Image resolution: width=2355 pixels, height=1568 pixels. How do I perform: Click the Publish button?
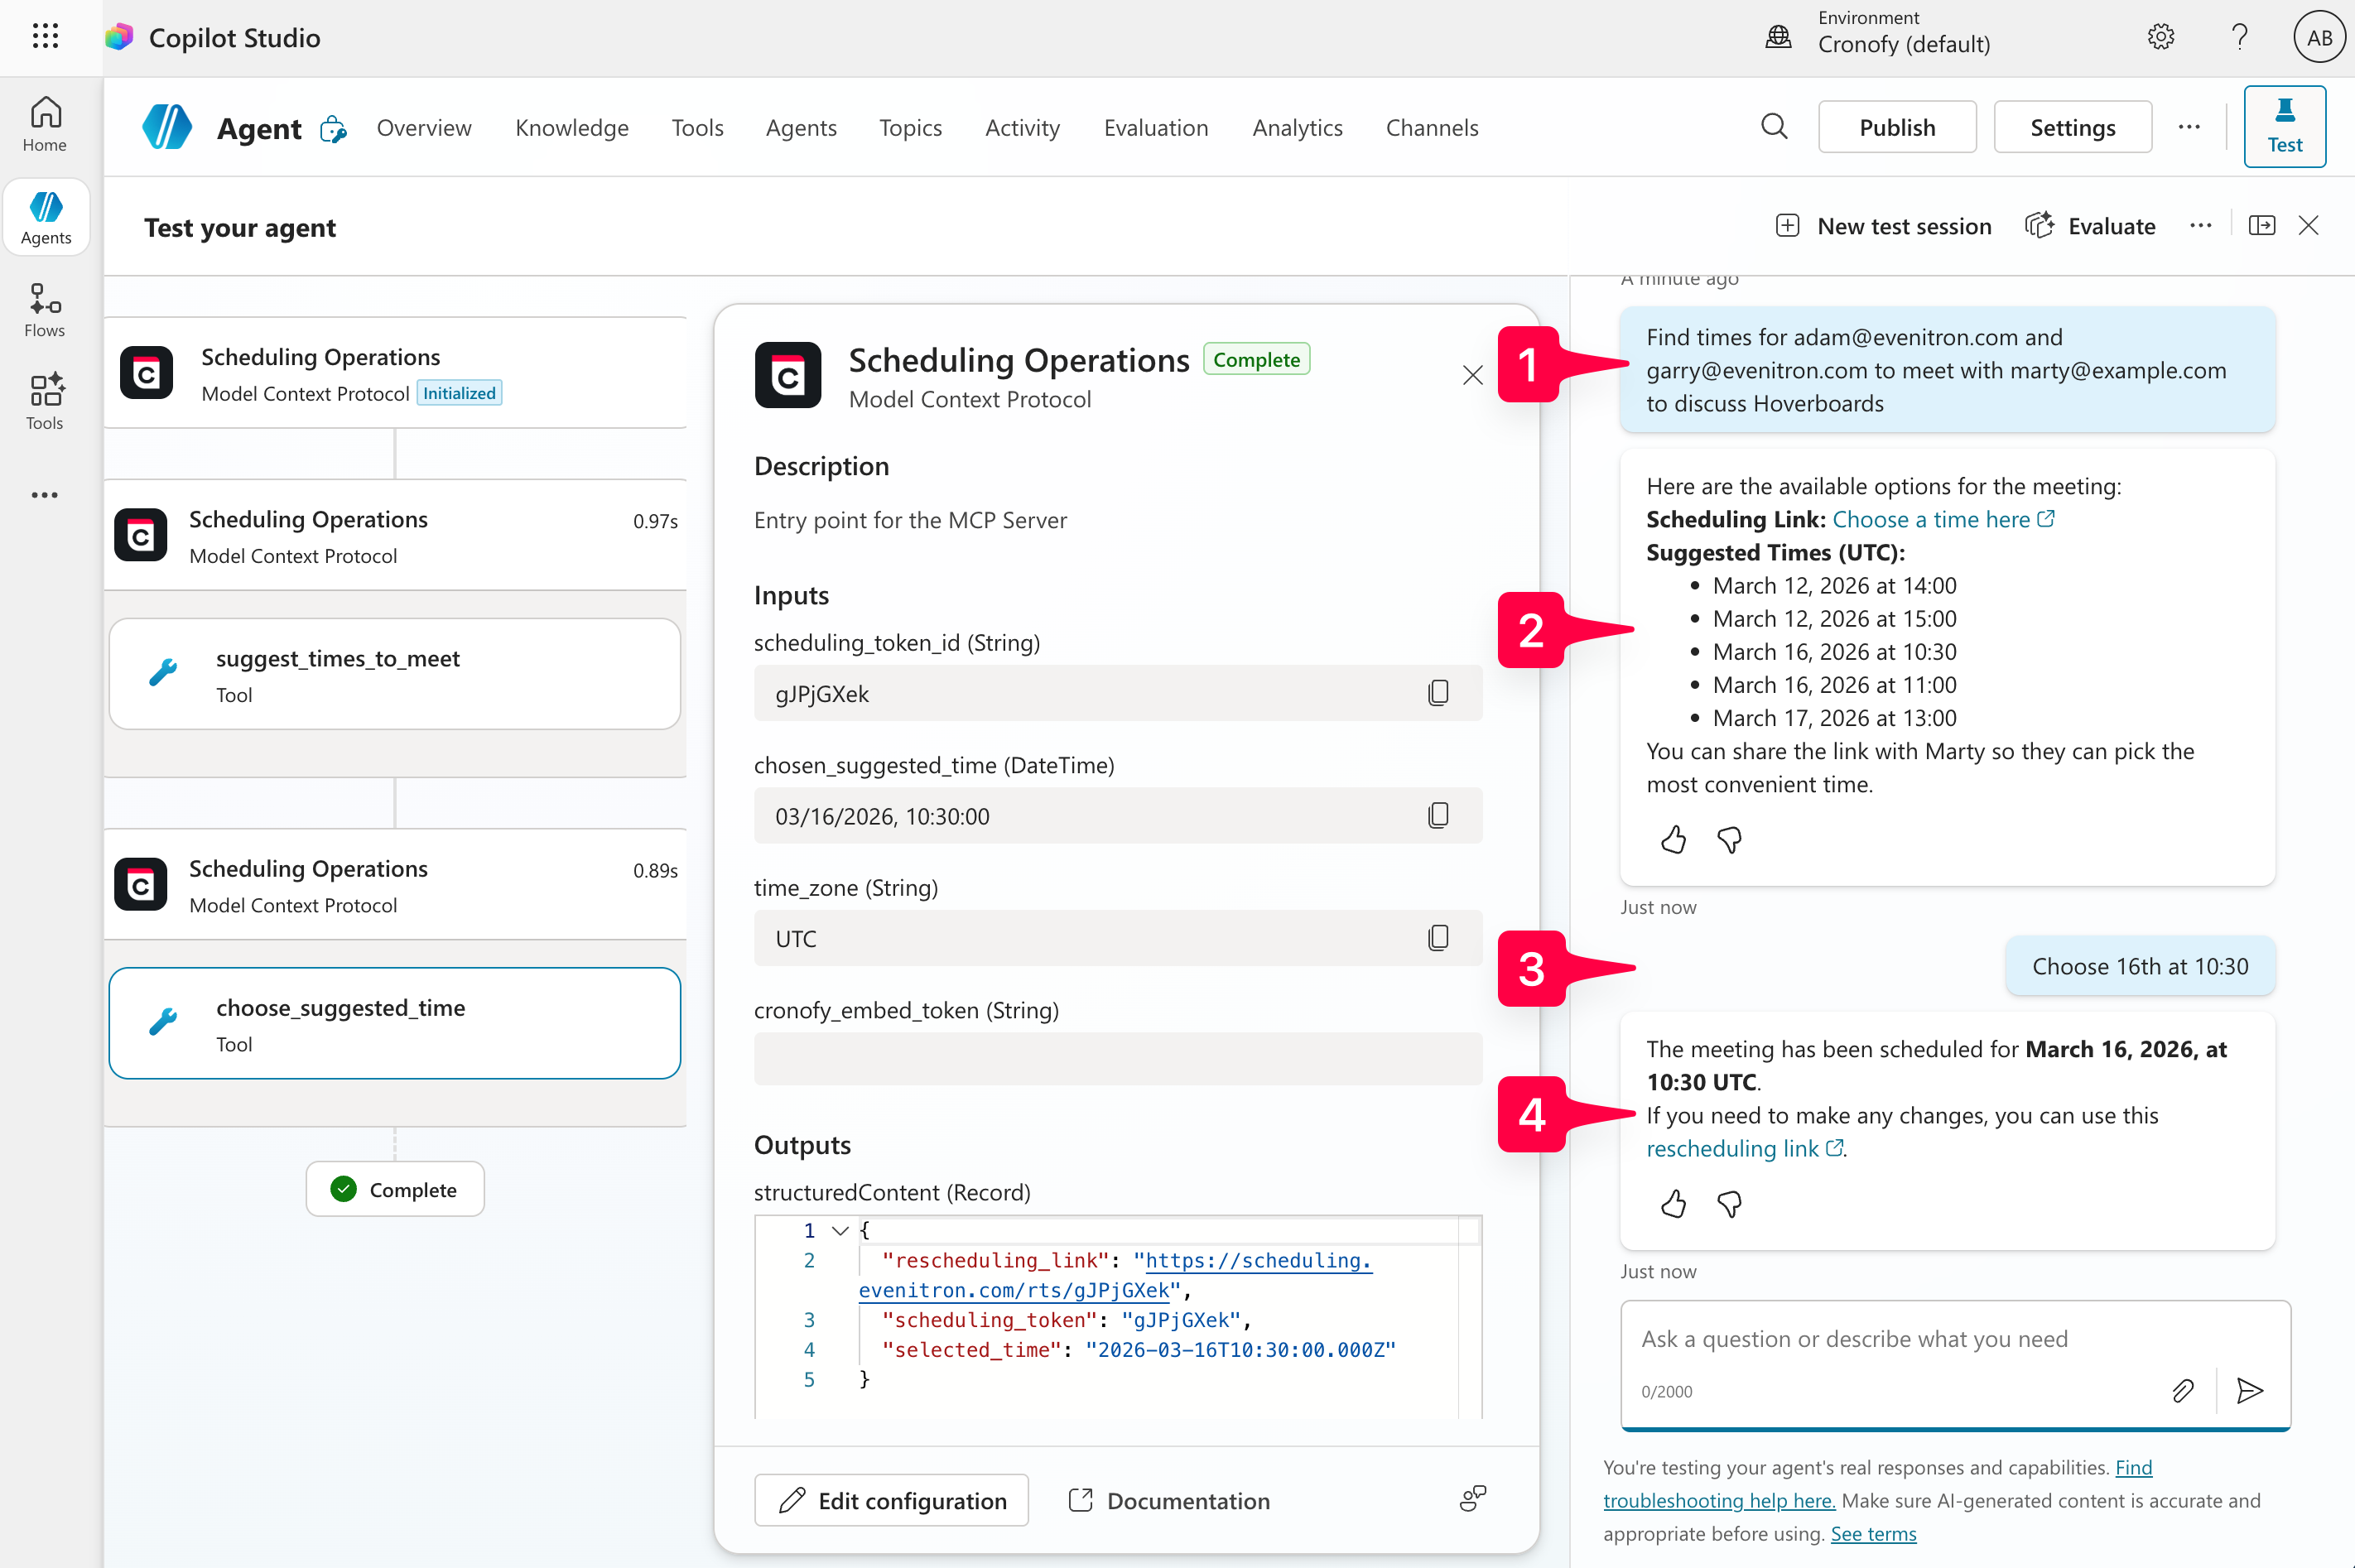pos(1896,127)
